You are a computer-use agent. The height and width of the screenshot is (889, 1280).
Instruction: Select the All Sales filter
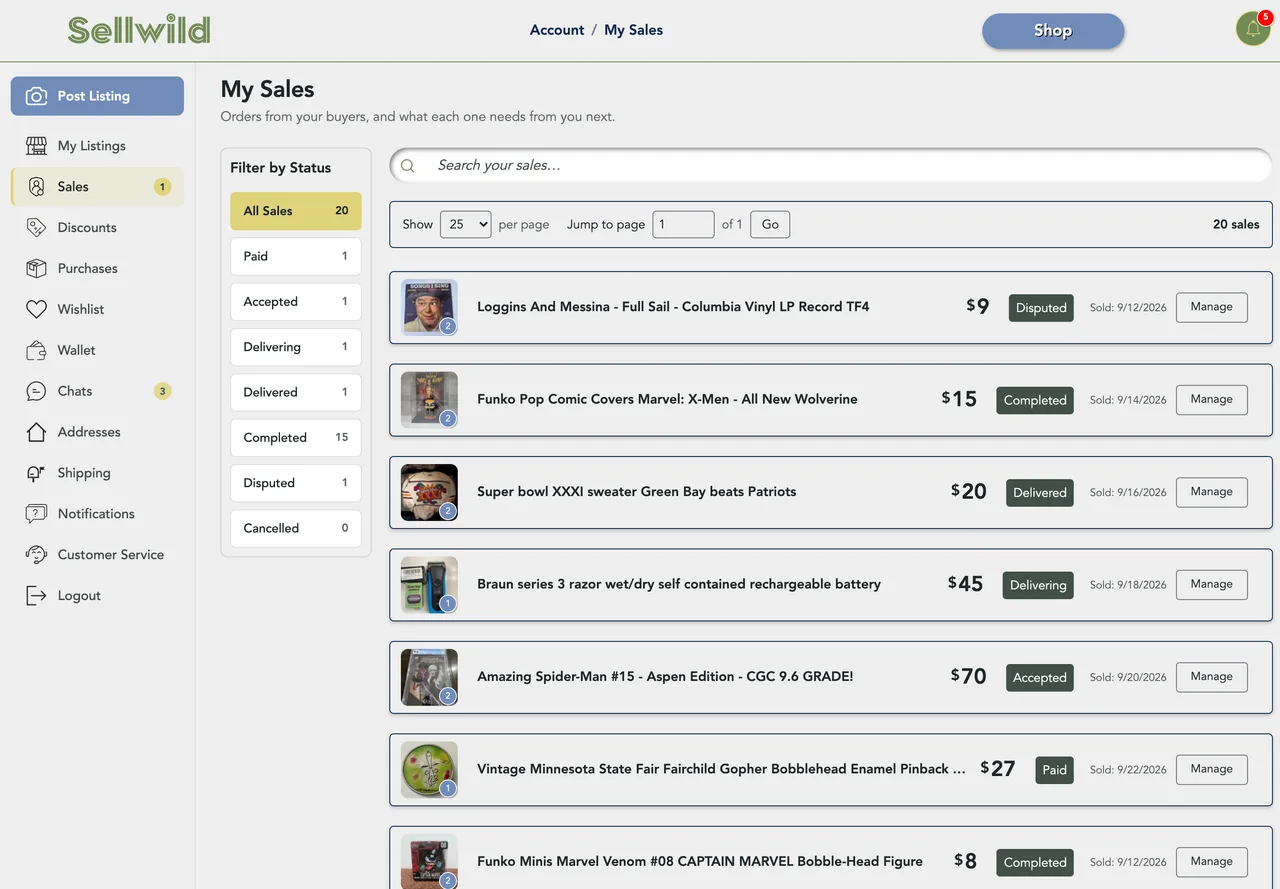[x=296, y=211]
